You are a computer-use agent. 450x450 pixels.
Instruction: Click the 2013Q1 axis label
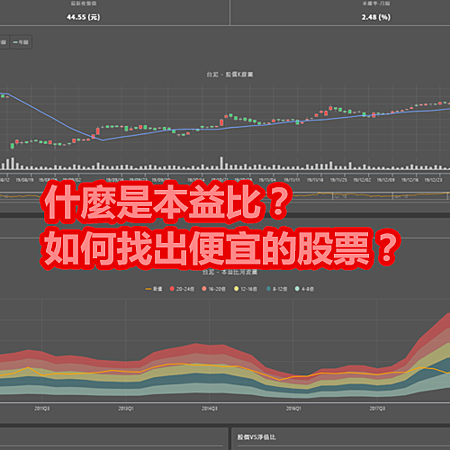point(126,408)
